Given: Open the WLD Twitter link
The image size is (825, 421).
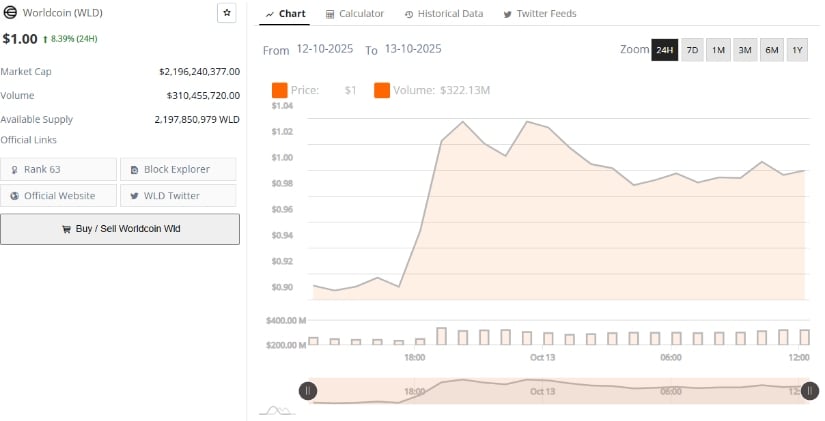Looking at the screenshot, I should (178, 196).
